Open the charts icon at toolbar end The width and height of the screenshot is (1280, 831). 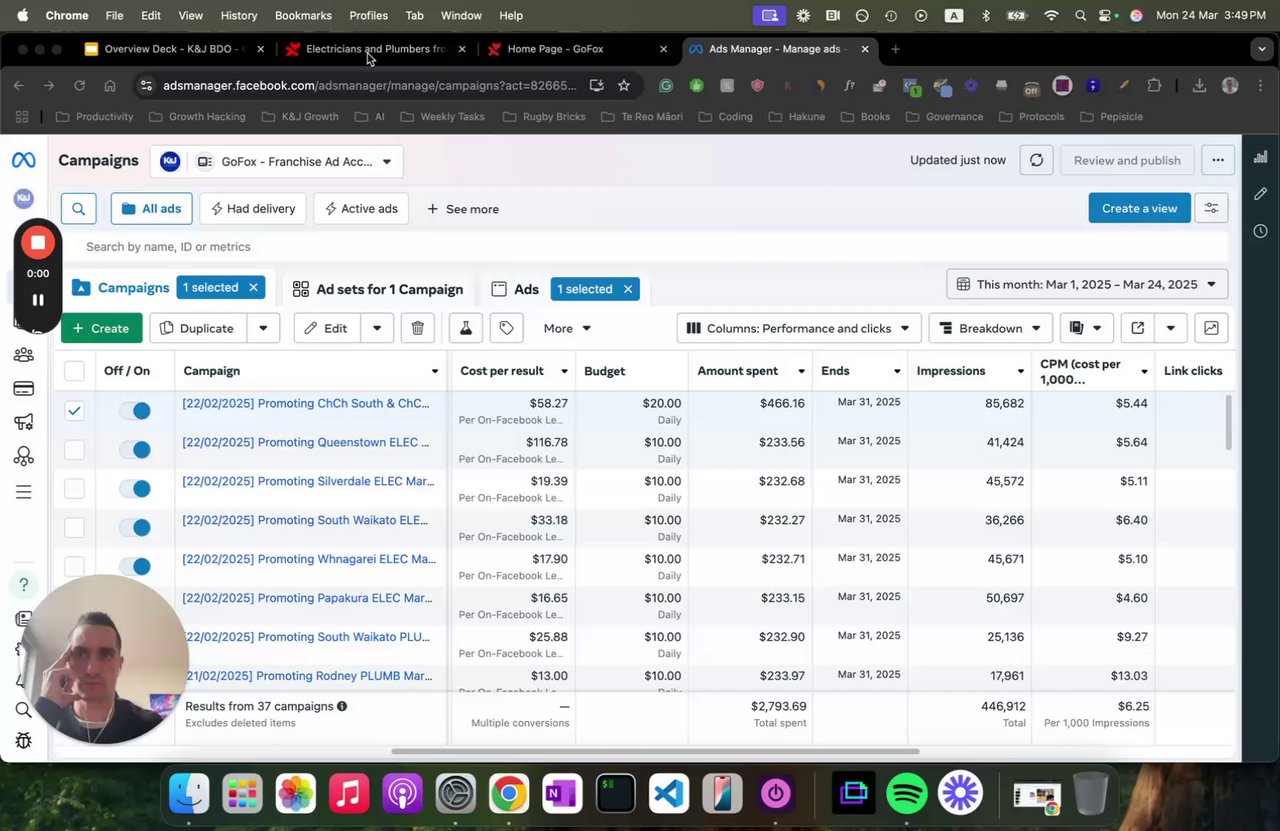(x=1211, y=328)
